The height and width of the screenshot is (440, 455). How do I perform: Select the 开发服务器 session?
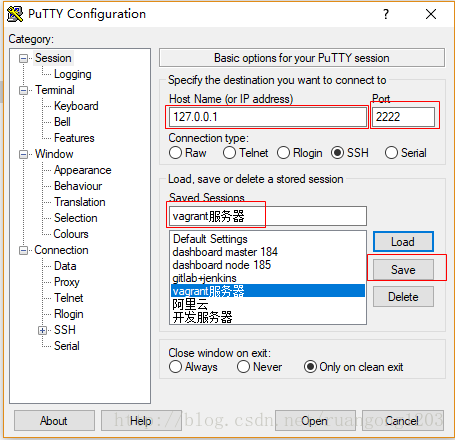(x=268, y=317)
